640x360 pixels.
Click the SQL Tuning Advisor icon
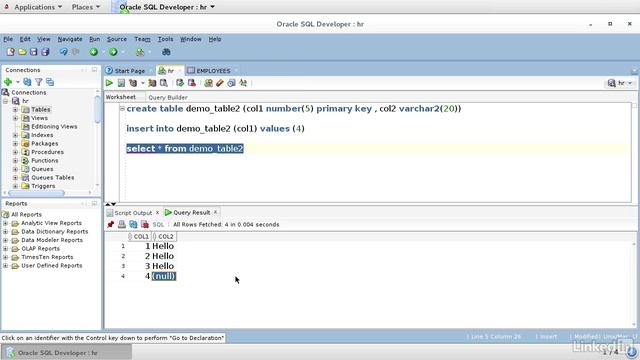tap(164, 83)
